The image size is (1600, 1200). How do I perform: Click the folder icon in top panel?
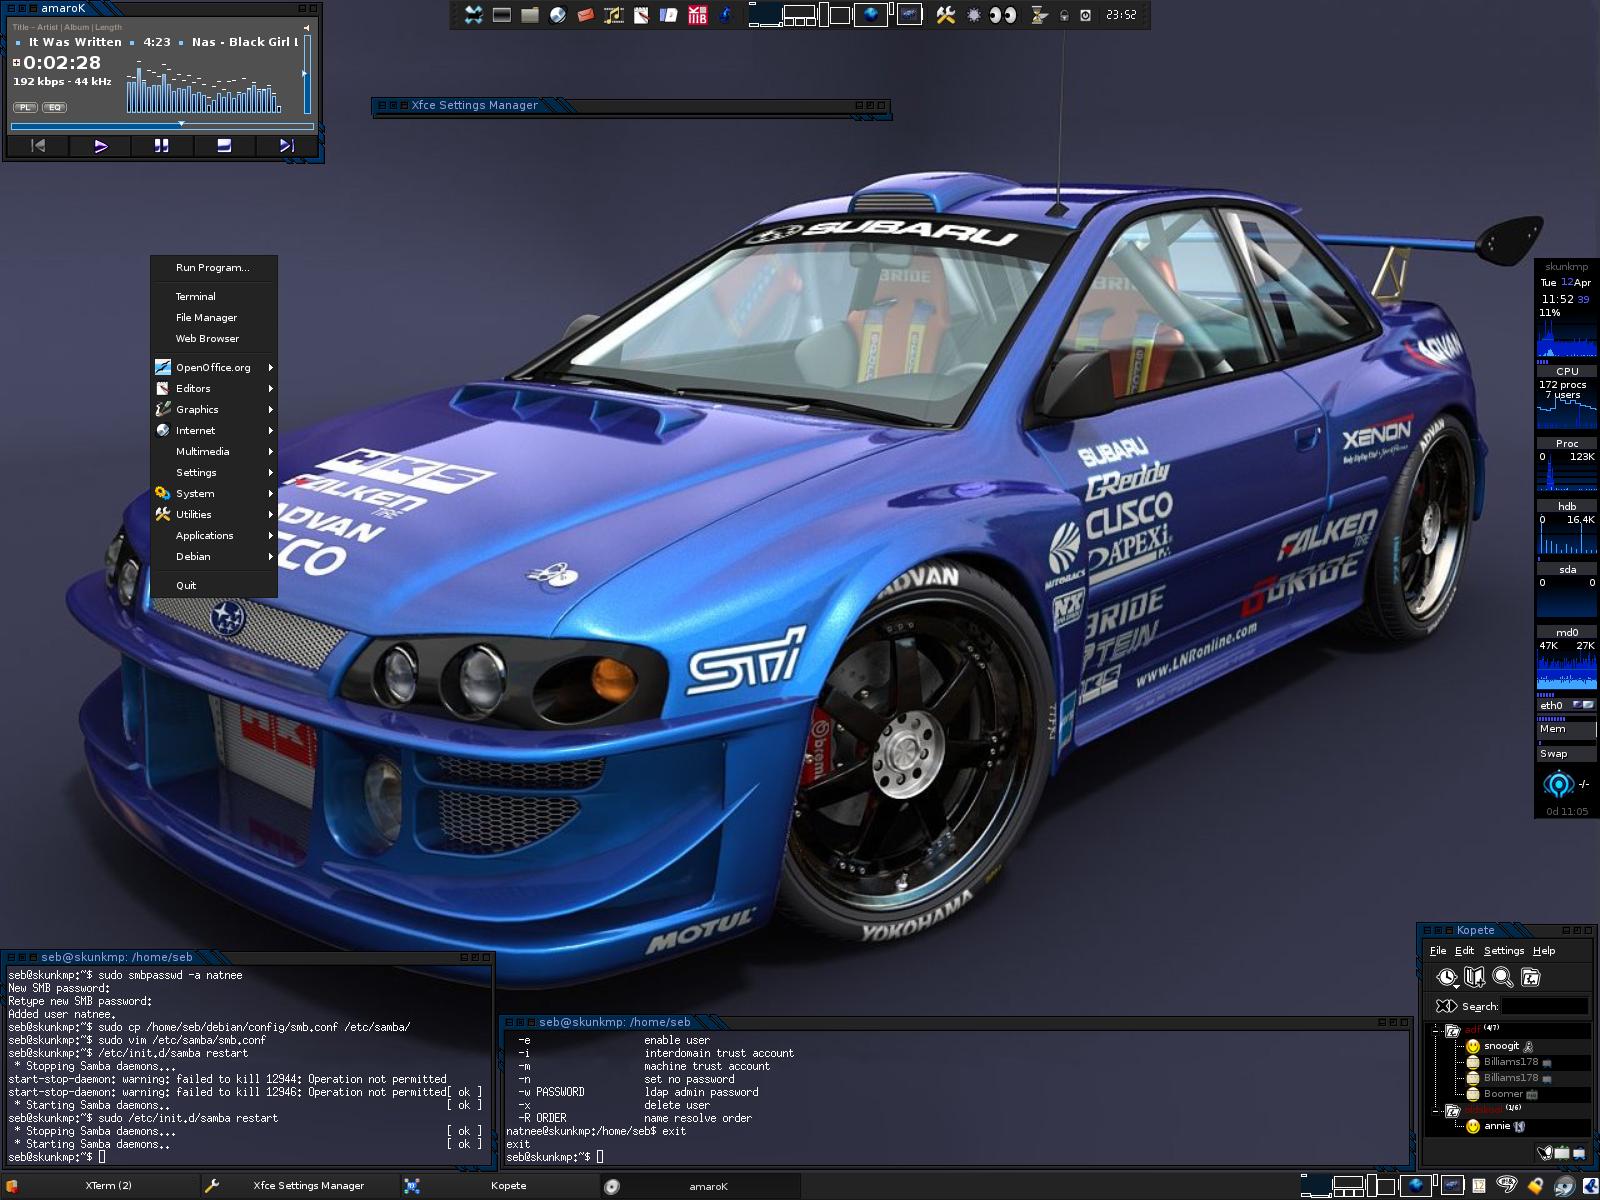pos(530,15)
